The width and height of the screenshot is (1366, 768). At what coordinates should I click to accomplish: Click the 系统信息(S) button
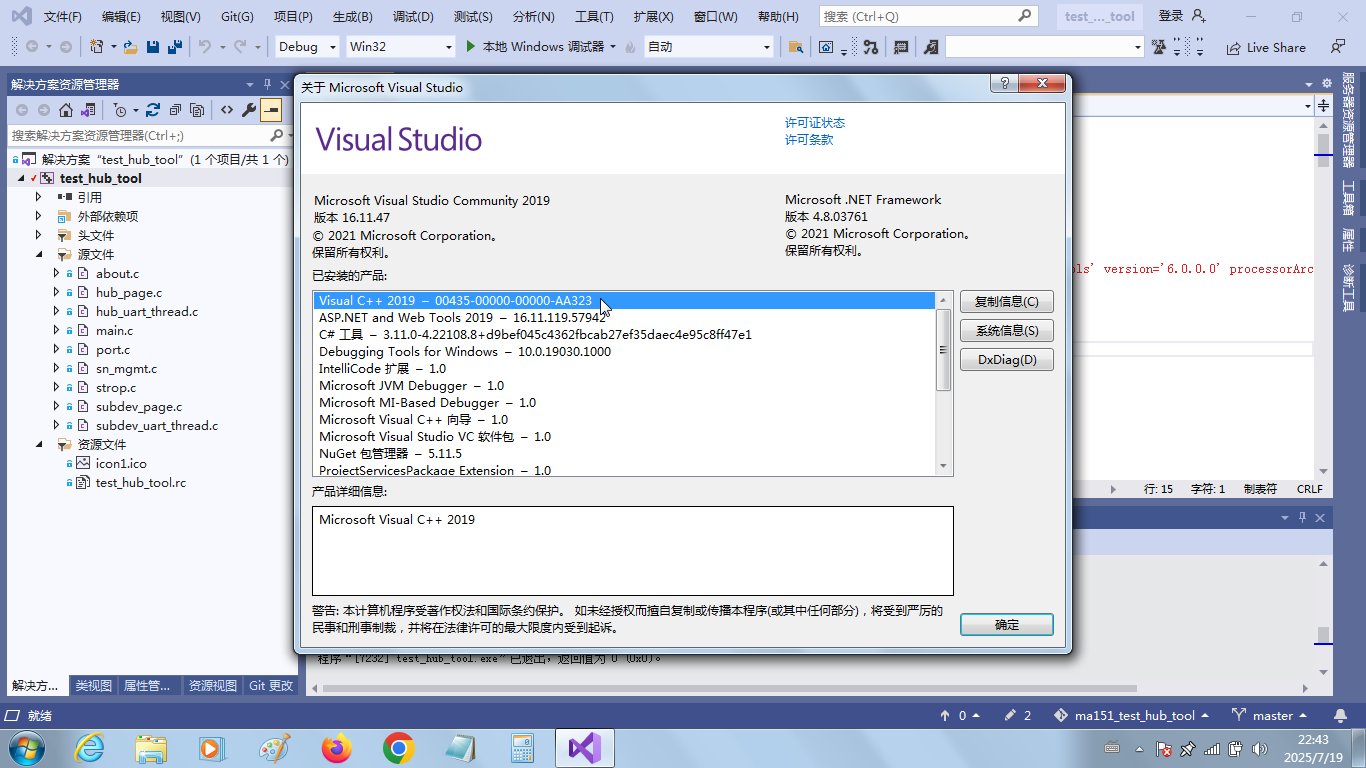[1007, 330]
